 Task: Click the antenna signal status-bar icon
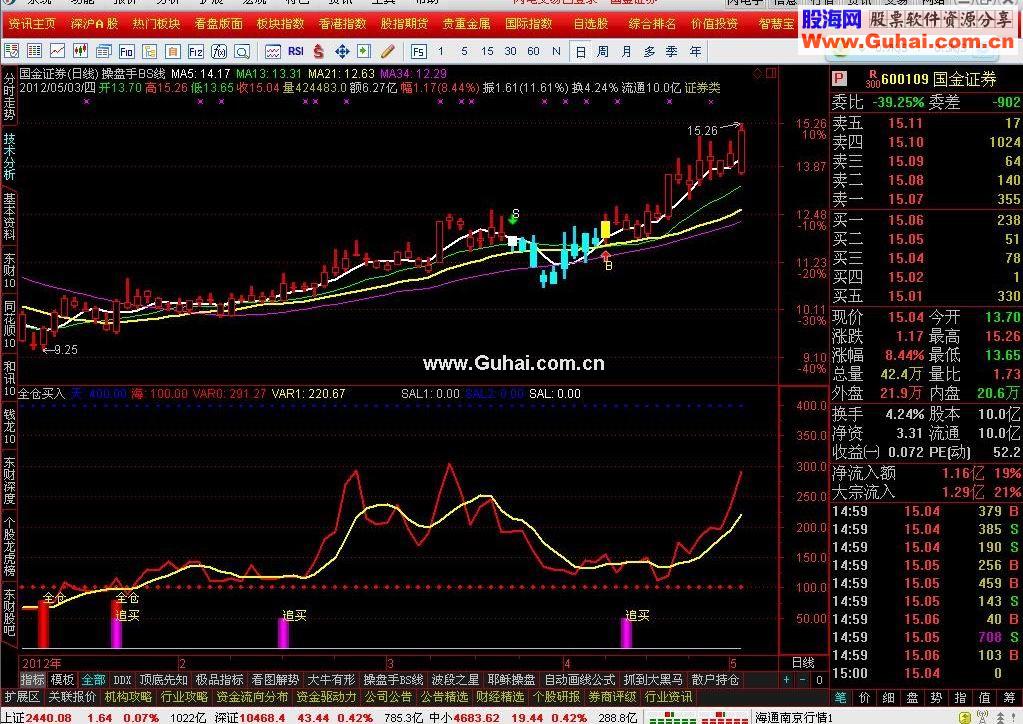tap(983, 717)
